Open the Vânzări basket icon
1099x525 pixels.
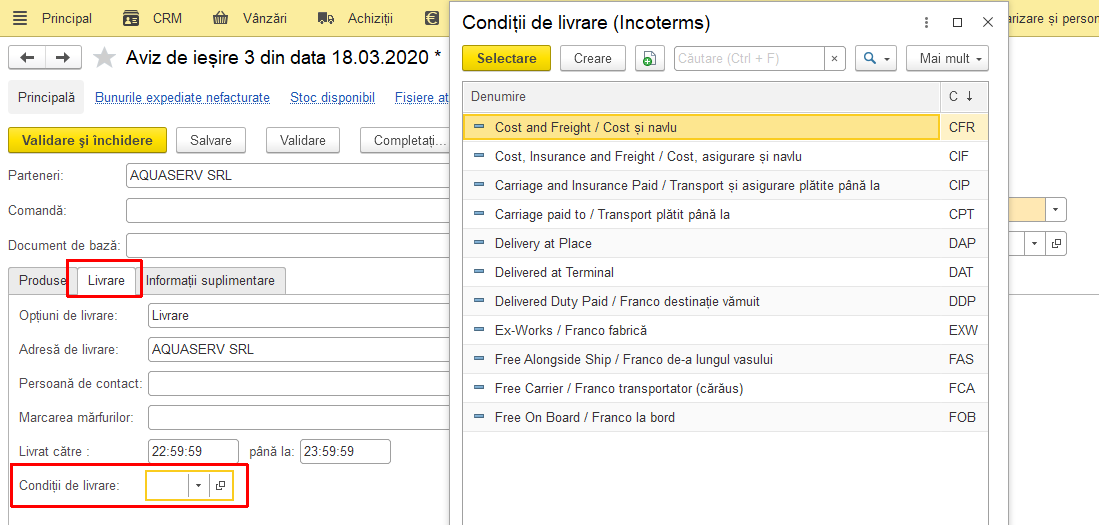coord(221,18)
